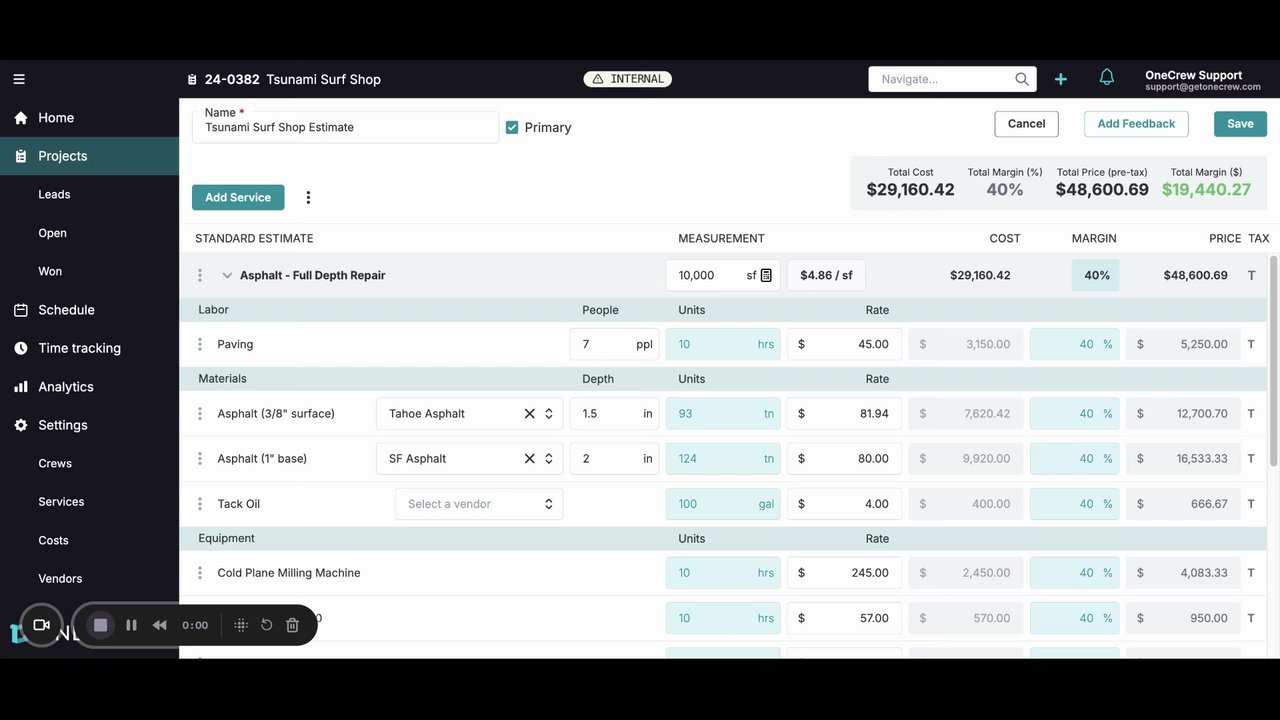Open the row menu dots for Cold Plane Milling Machine
The height and width of the screenshot is (720, 1280).
[200, 573]
